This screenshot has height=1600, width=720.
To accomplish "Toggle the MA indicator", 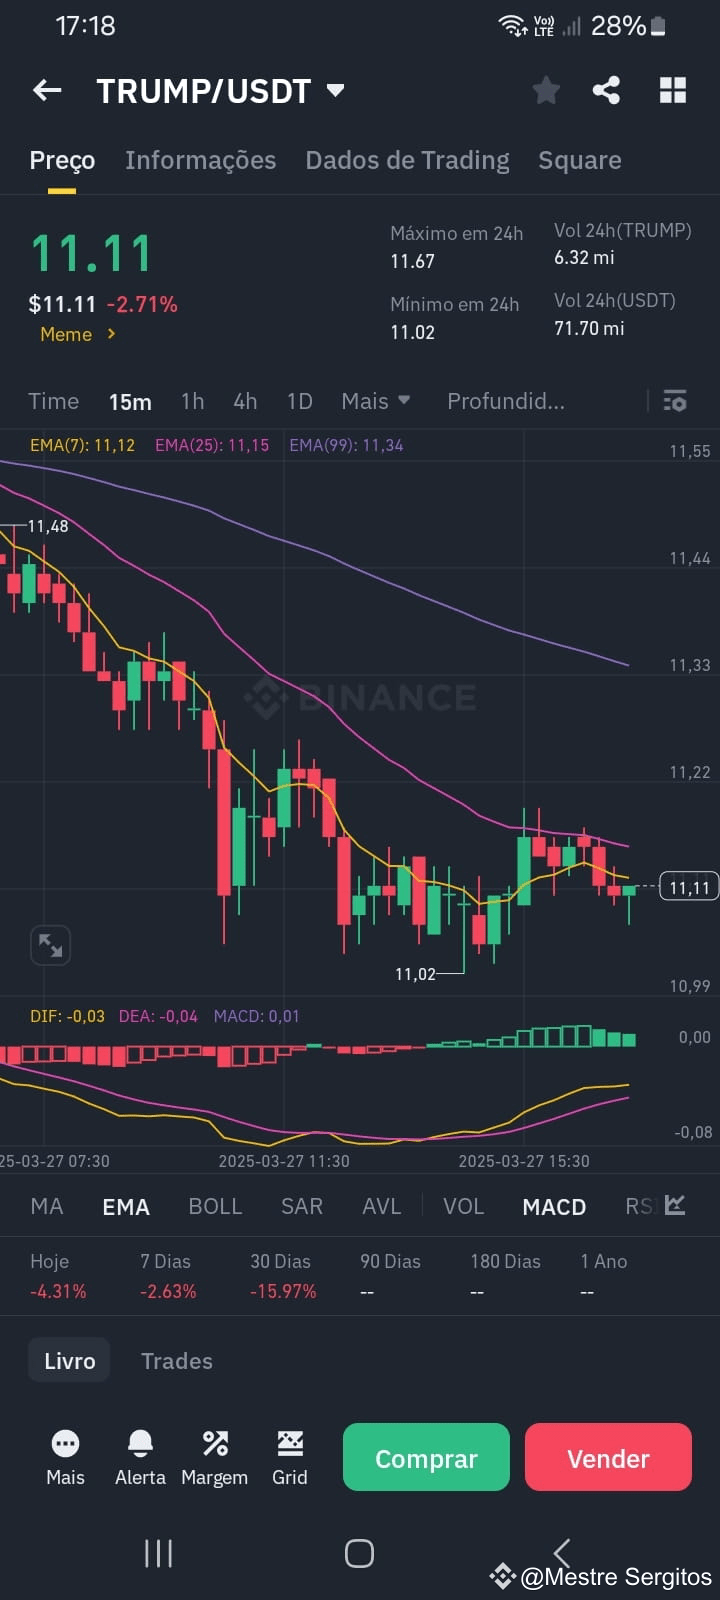I will 47,1206.
